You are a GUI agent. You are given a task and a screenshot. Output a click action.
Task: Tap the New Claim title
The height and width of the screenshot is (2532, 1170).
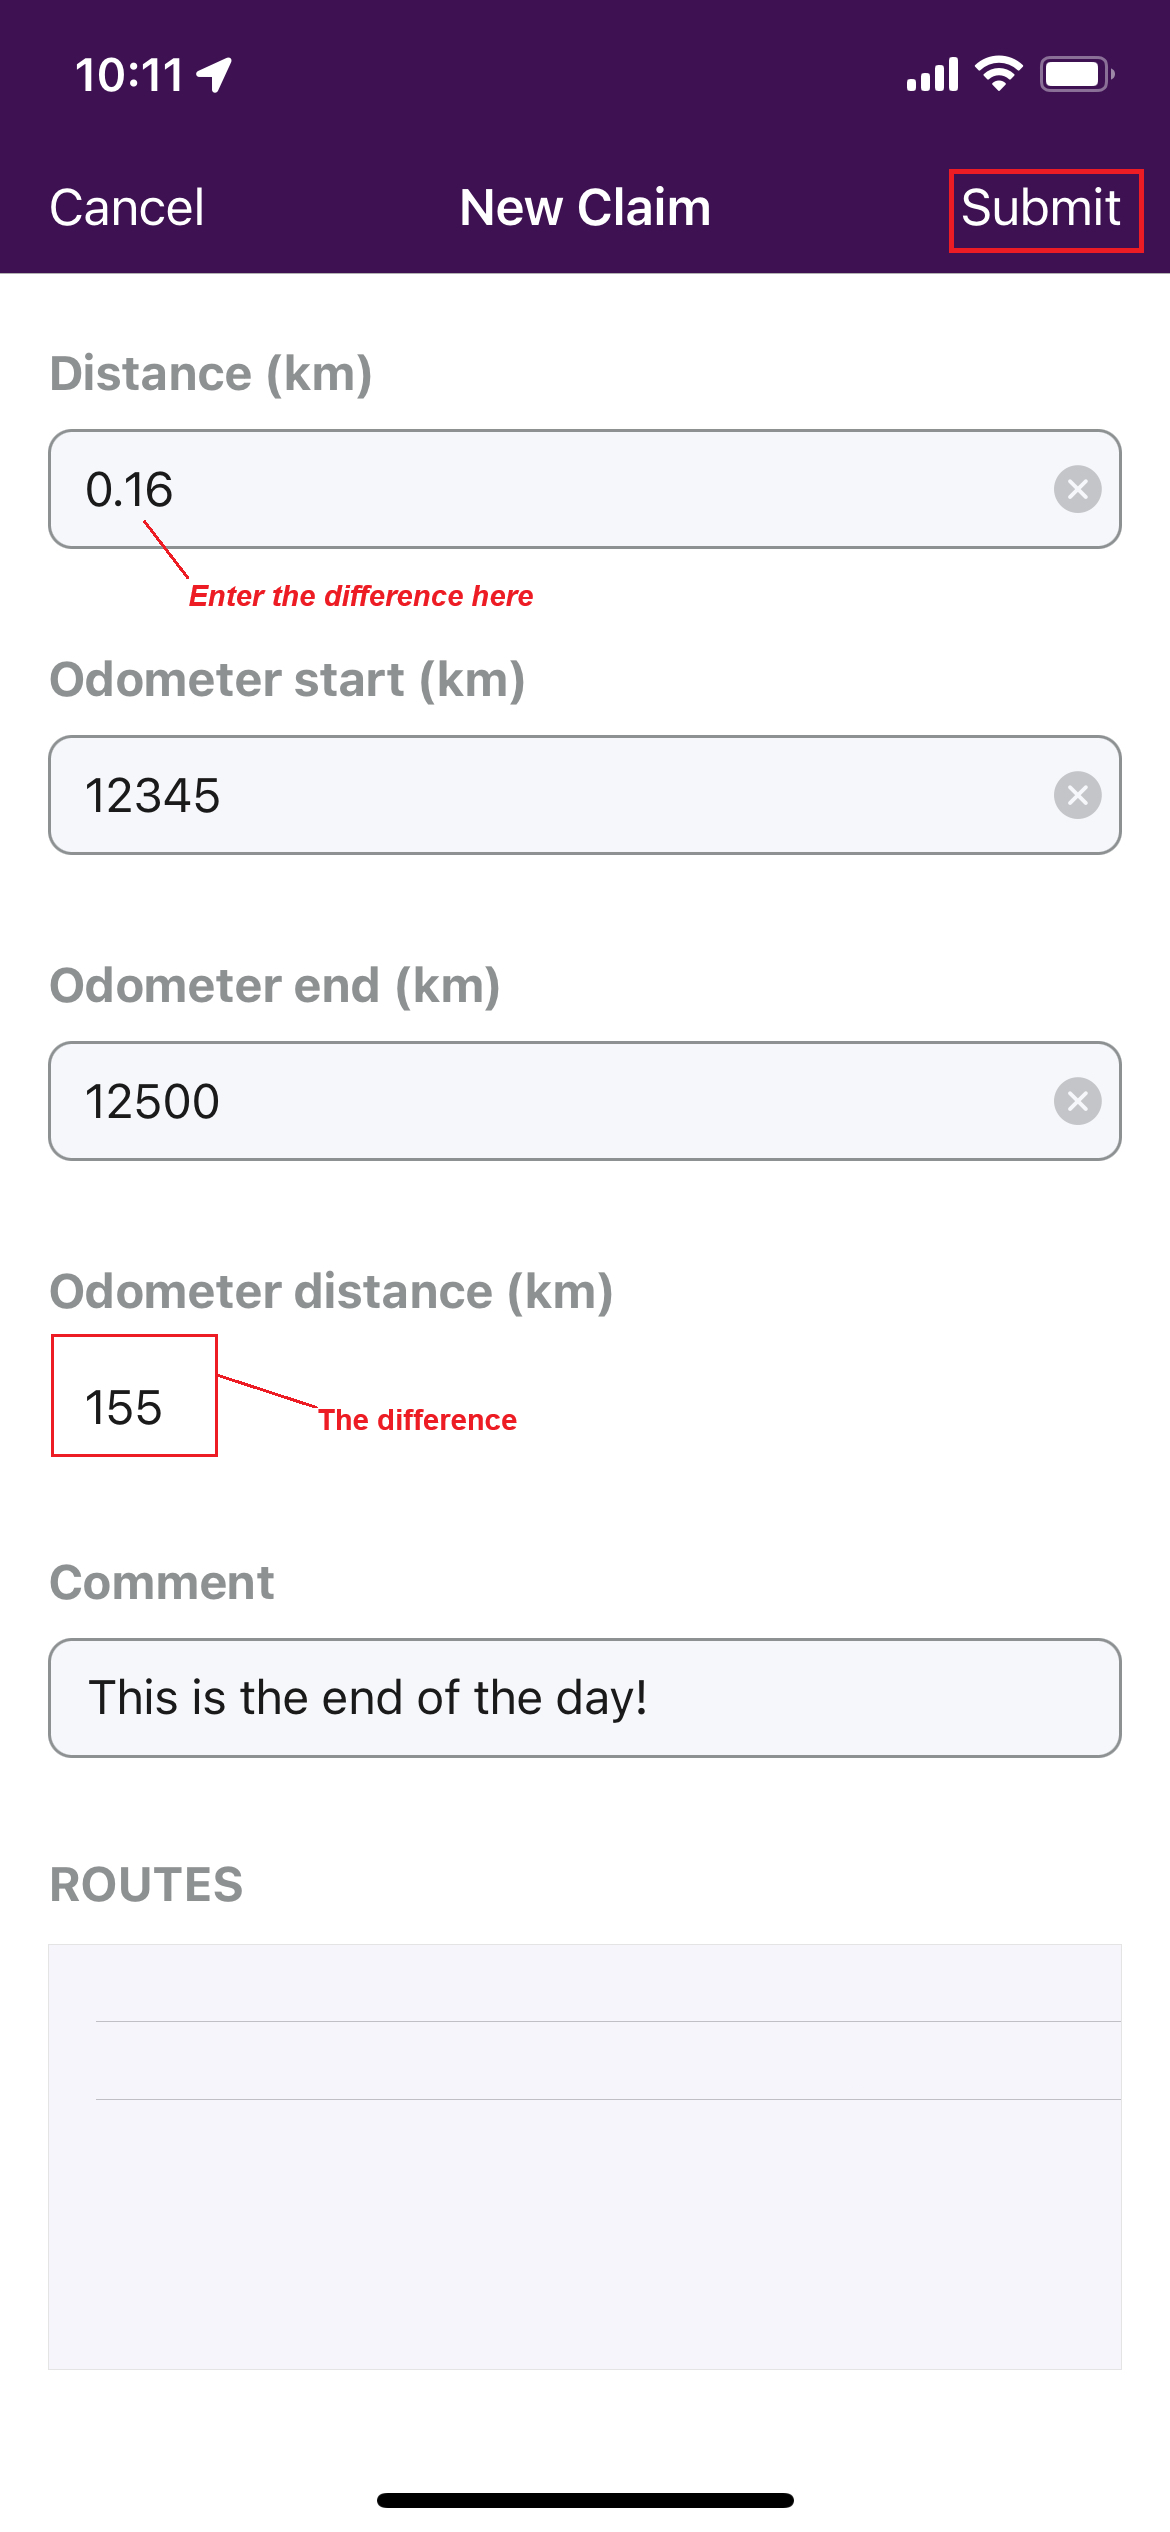coord(585,208)
